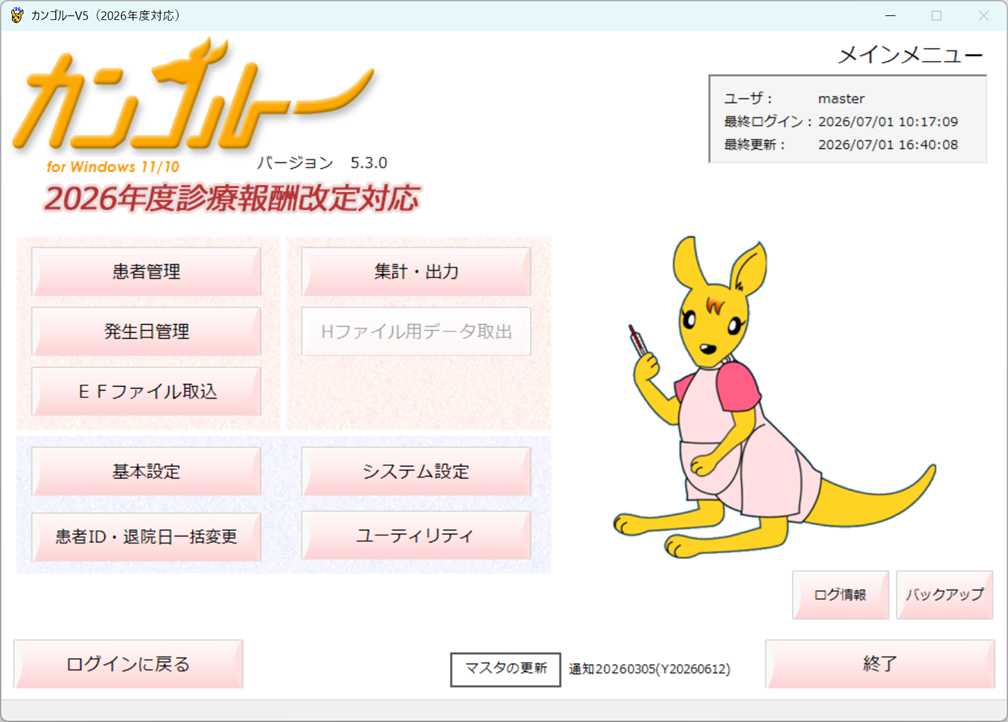Open 基本設定 settings
Screen dimensions: 1008x722
click(x=147, y=471)
